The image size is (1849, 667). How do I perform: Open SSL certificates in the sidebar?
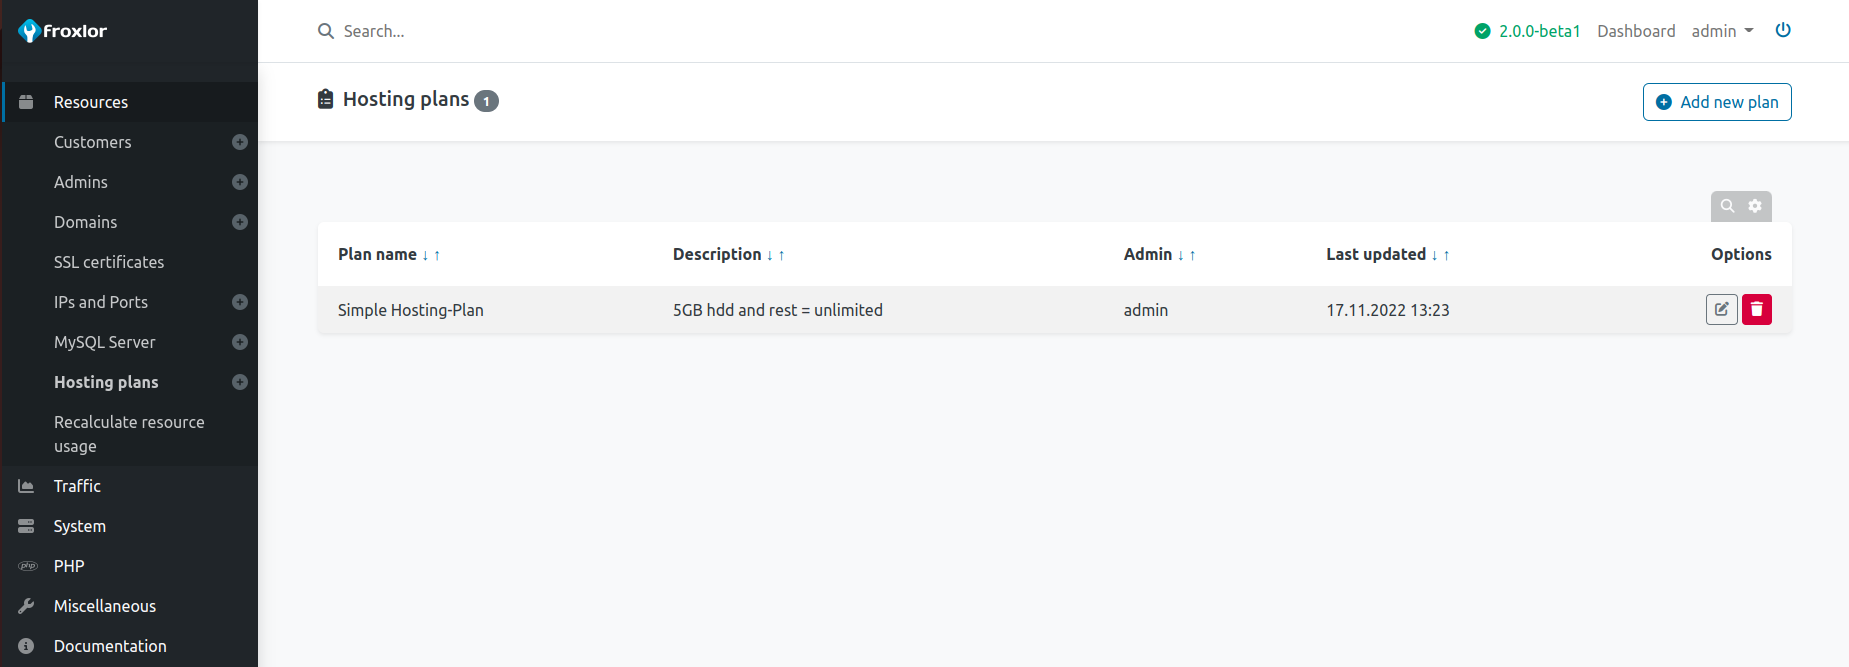pyautogui.click(x=109, y=262)
